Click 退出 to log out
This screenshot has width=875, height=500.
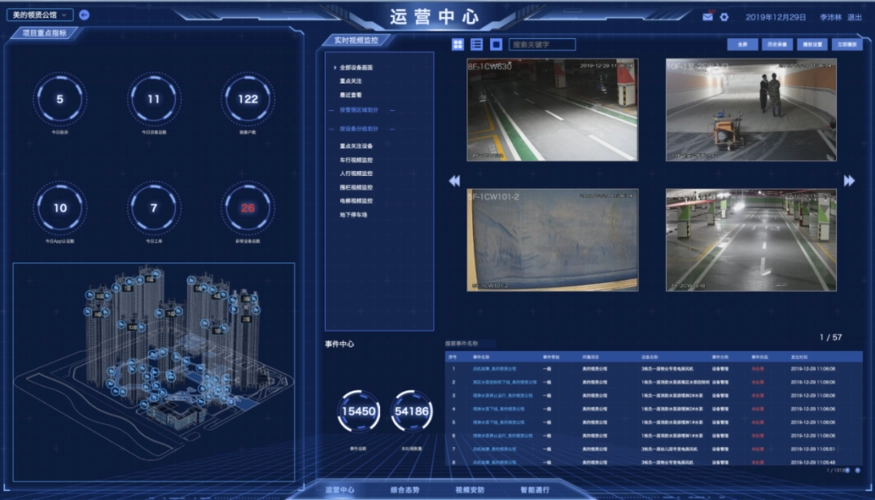pyautogui.click(x=854, y=17)
